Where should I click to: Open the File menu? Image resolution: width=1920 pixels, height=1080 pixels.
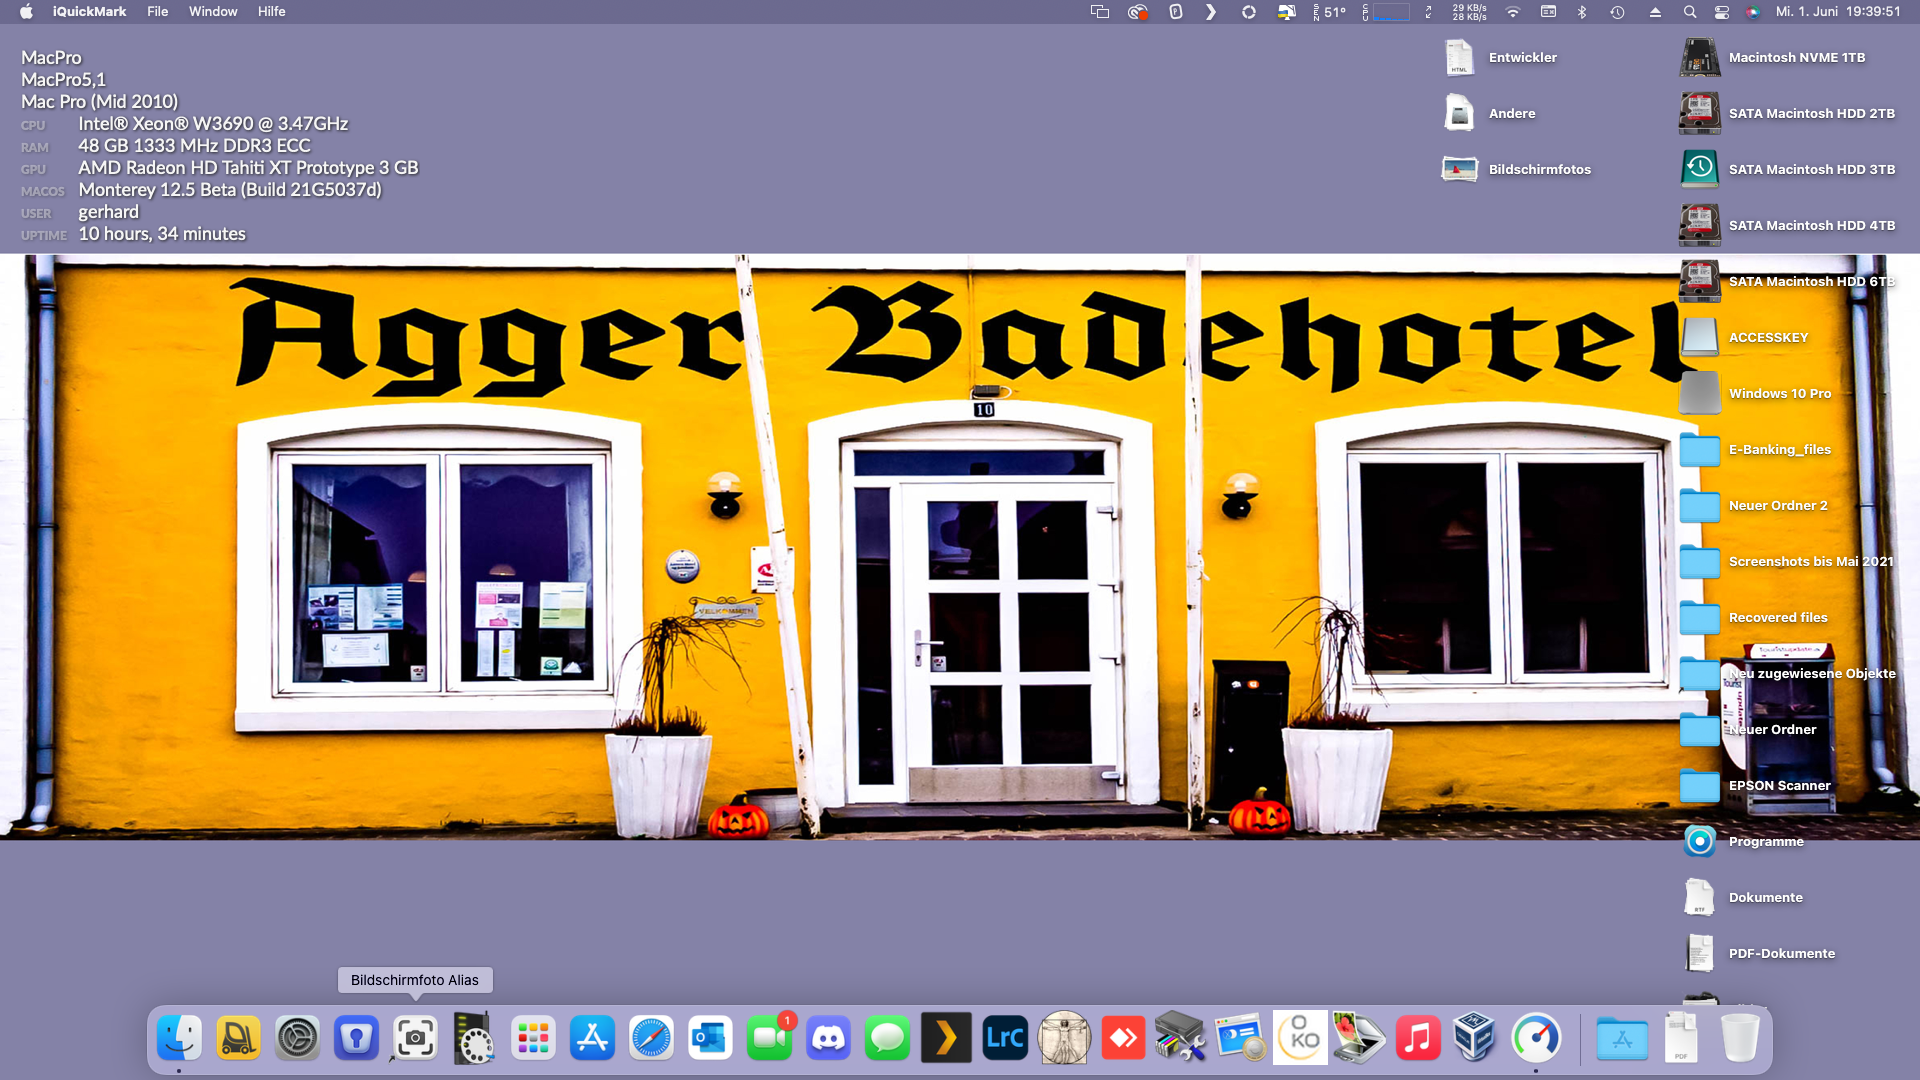point(157,12)
